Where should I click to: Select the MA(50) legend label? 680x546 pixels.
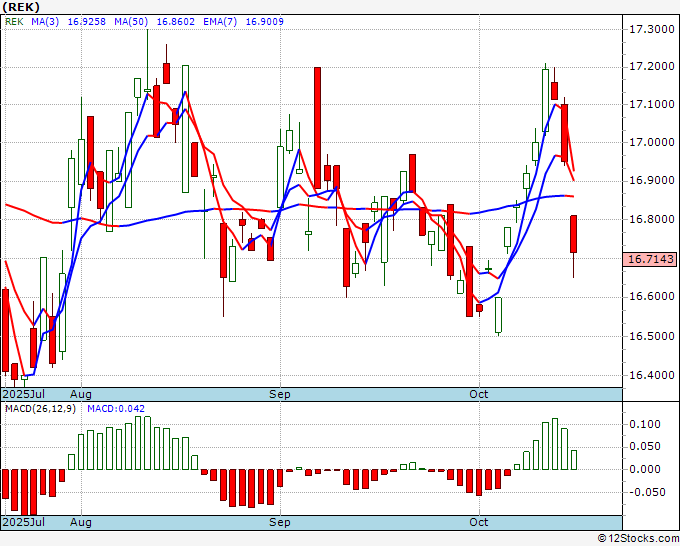click(x=131, y=22)
